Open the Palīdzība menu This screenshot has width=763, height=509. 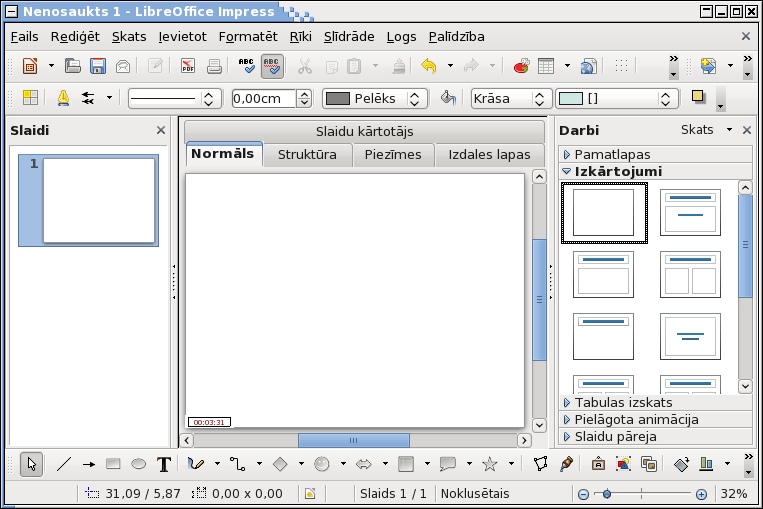coord(456,37)
